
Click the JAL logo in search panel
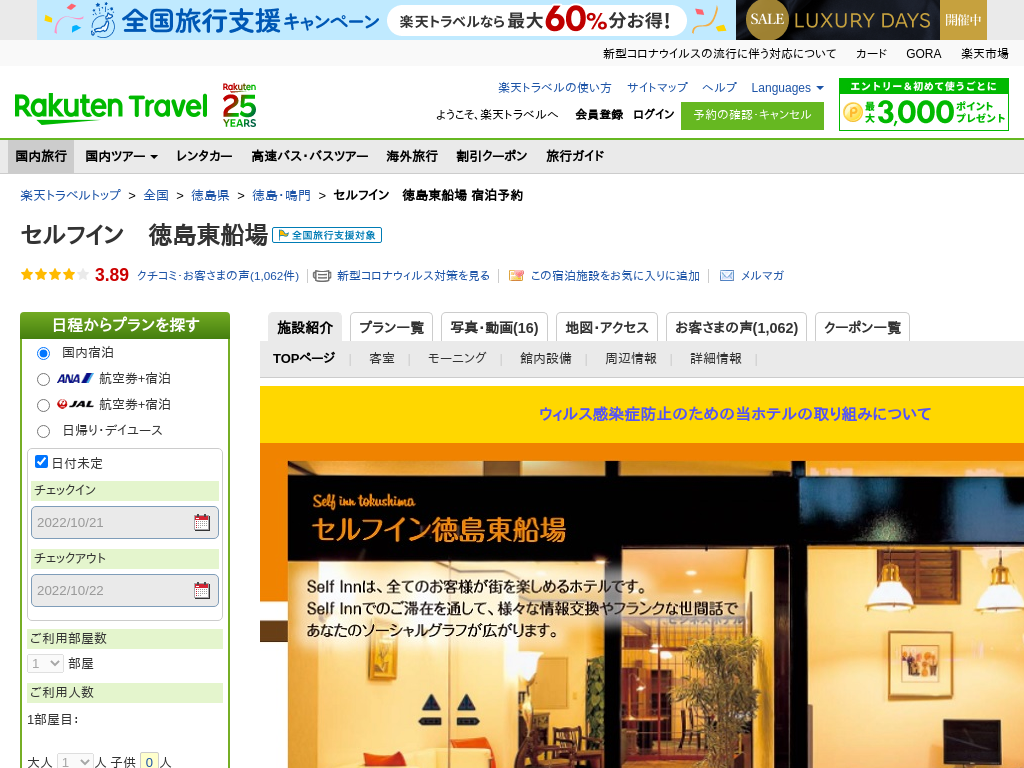pos(75,404)
